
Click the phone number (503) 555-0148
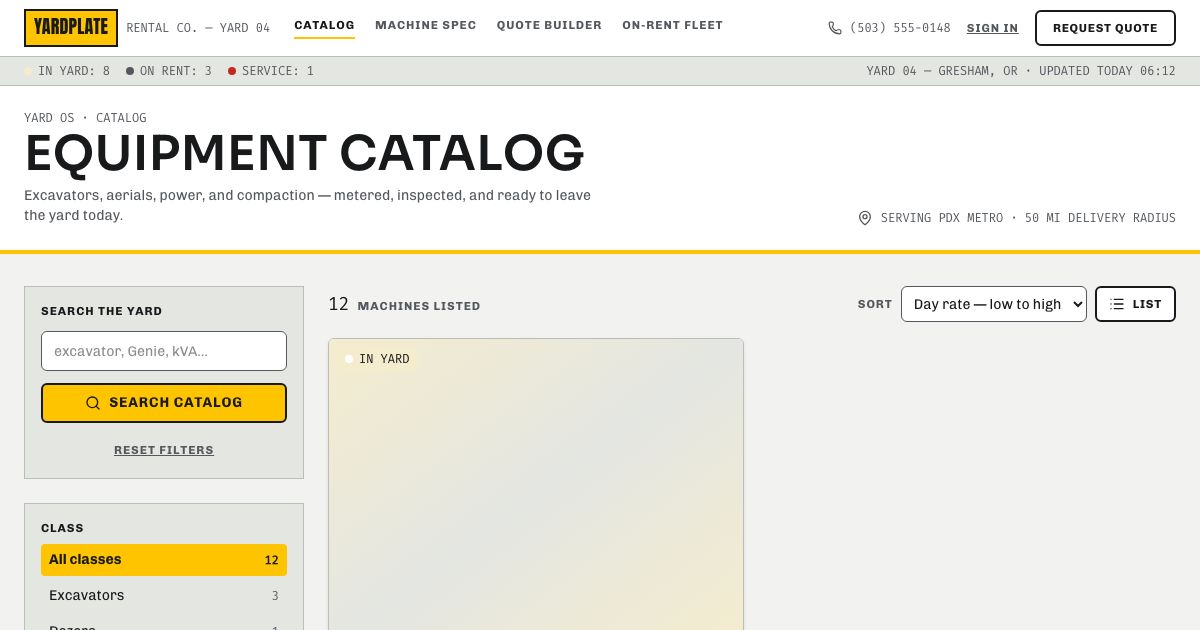(900, 28)
